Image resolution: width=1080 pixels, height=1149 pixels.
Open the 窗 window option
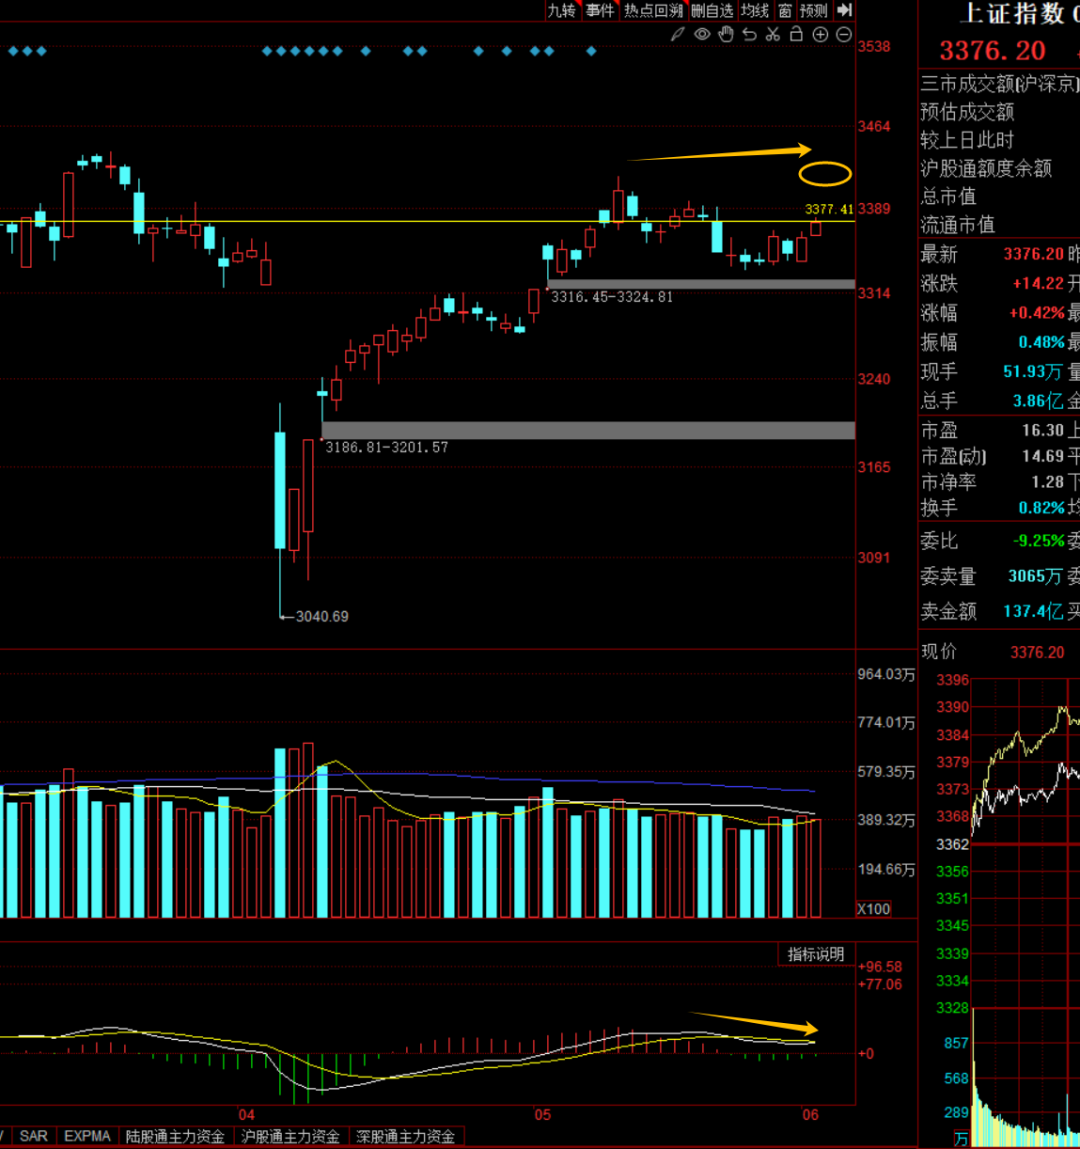(x=785, y=10)
